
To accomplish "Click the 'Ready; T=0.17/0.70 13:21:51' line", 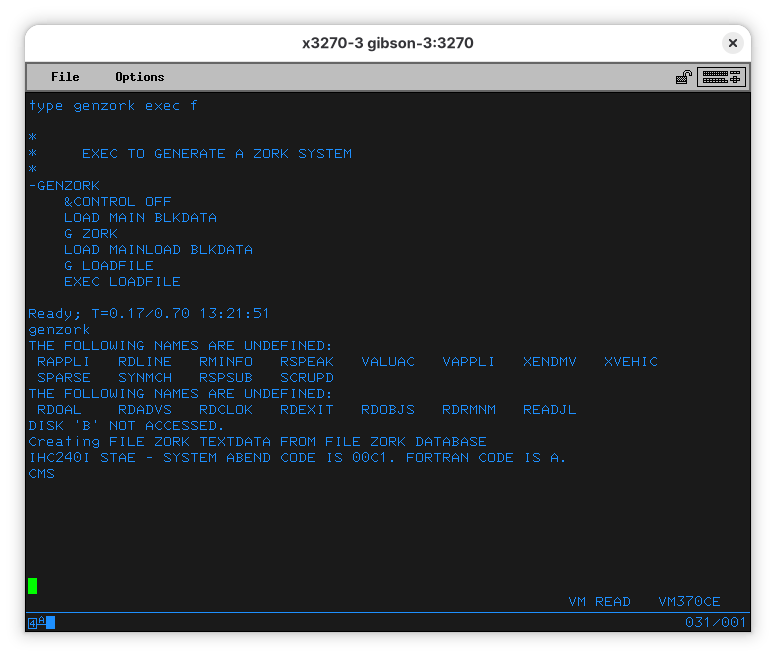I will (x=148, y=314).
